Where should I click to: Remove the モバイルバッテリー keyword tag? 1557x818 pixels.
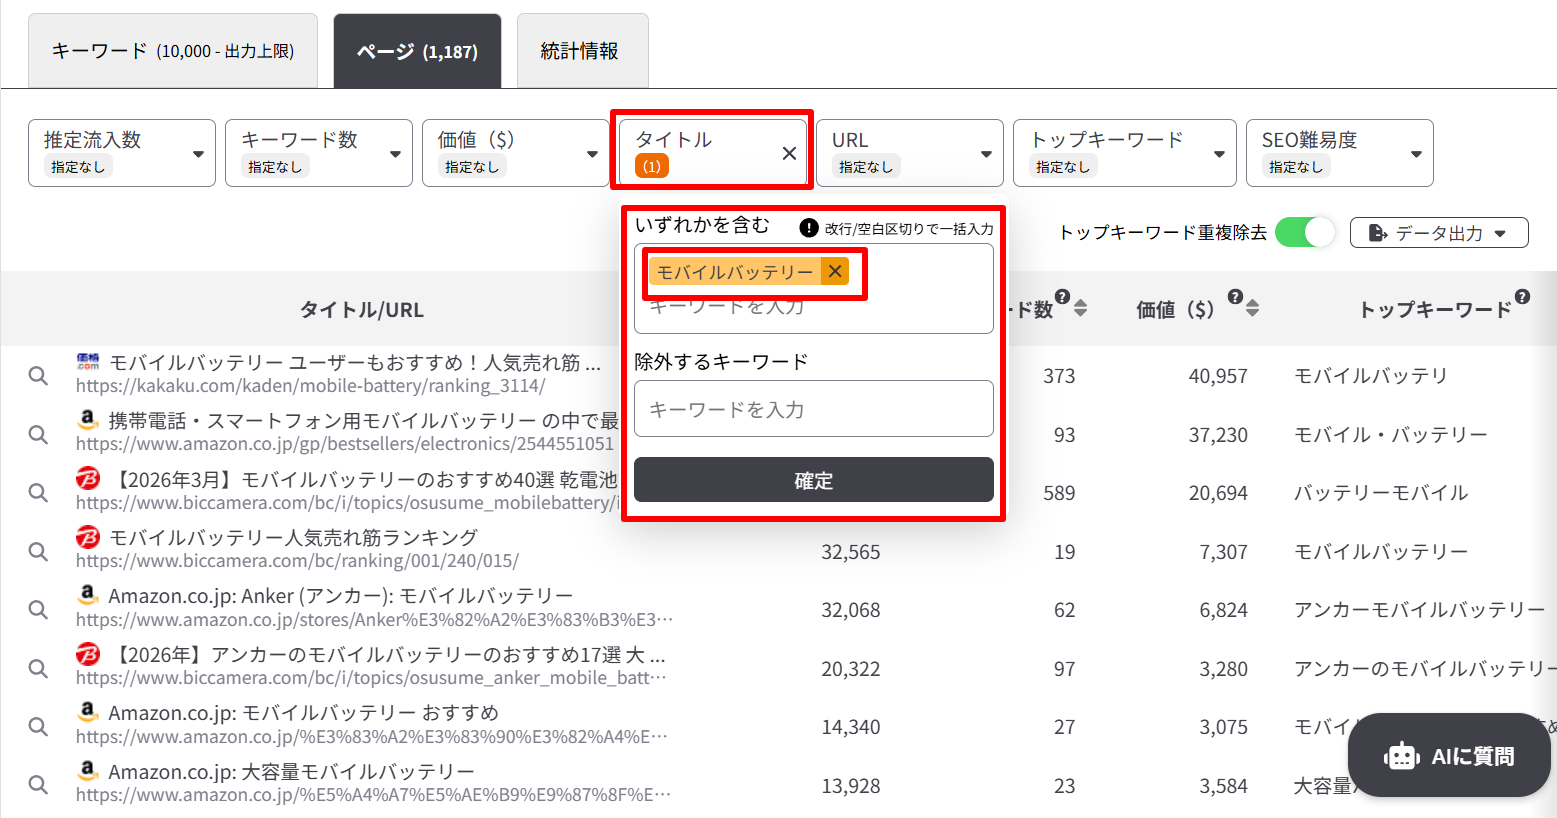835,271
